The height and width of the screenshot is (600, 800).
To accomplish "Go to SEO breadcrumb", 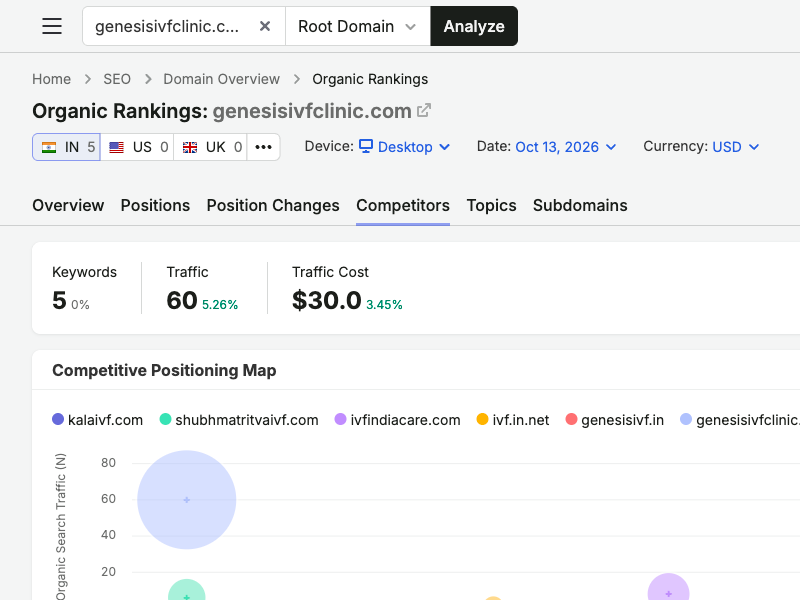I will (x=117, y=79).
